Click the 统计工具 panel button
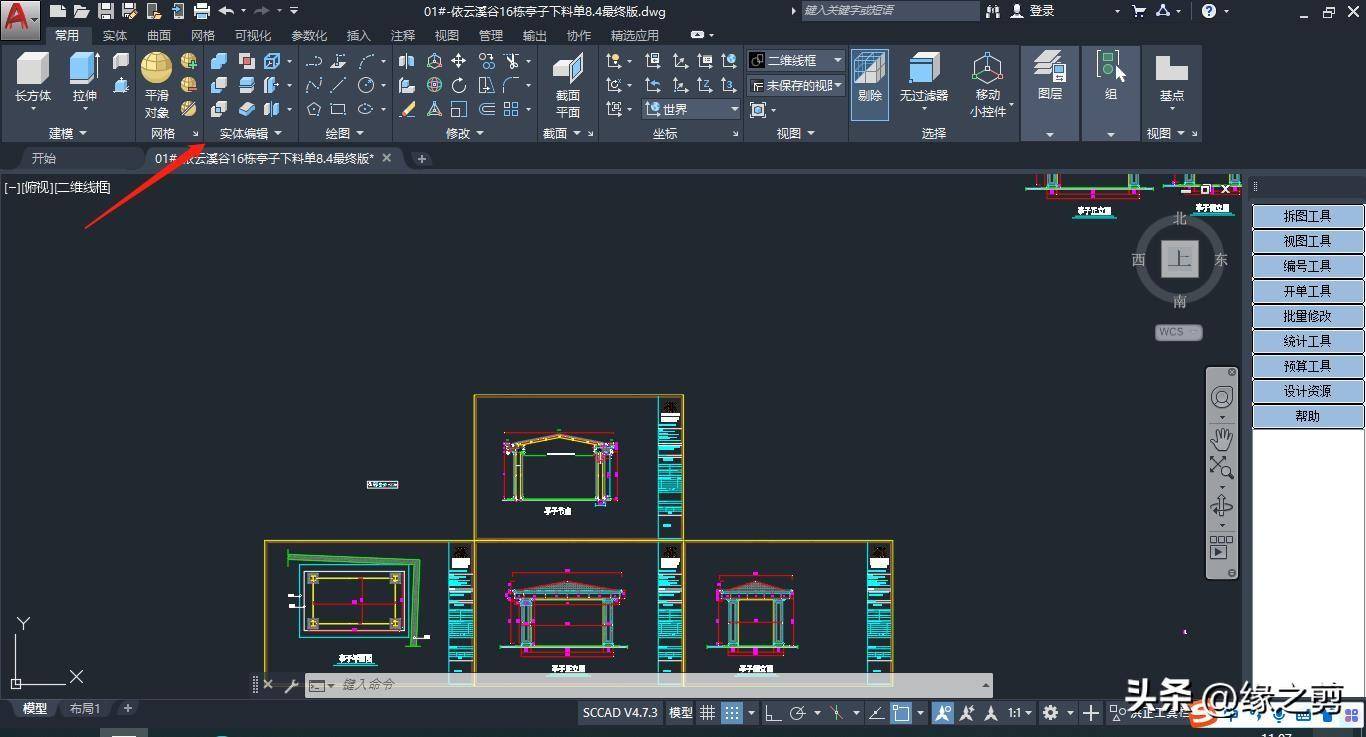Image resolution: width=1366 pixels, height=737 pixels. 1308,341
